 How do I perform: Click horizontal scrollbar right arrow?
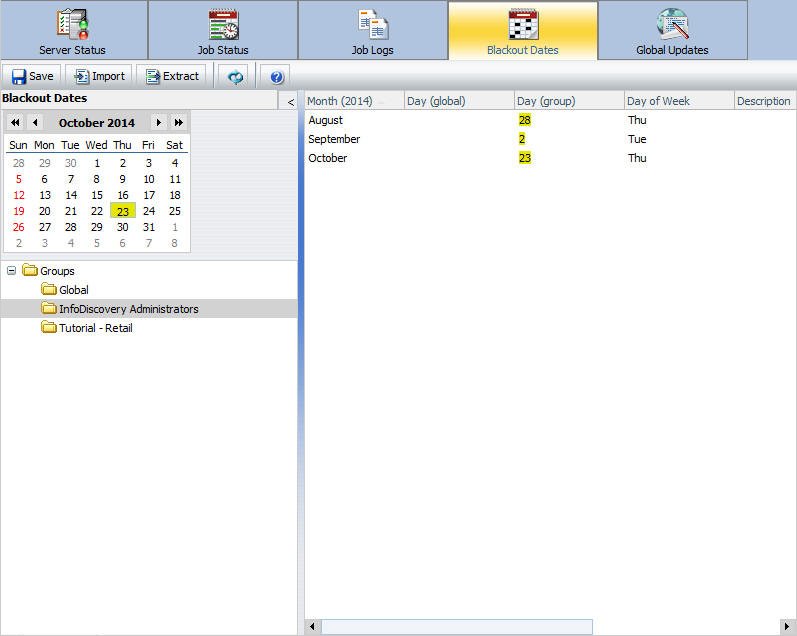point(787,626)
